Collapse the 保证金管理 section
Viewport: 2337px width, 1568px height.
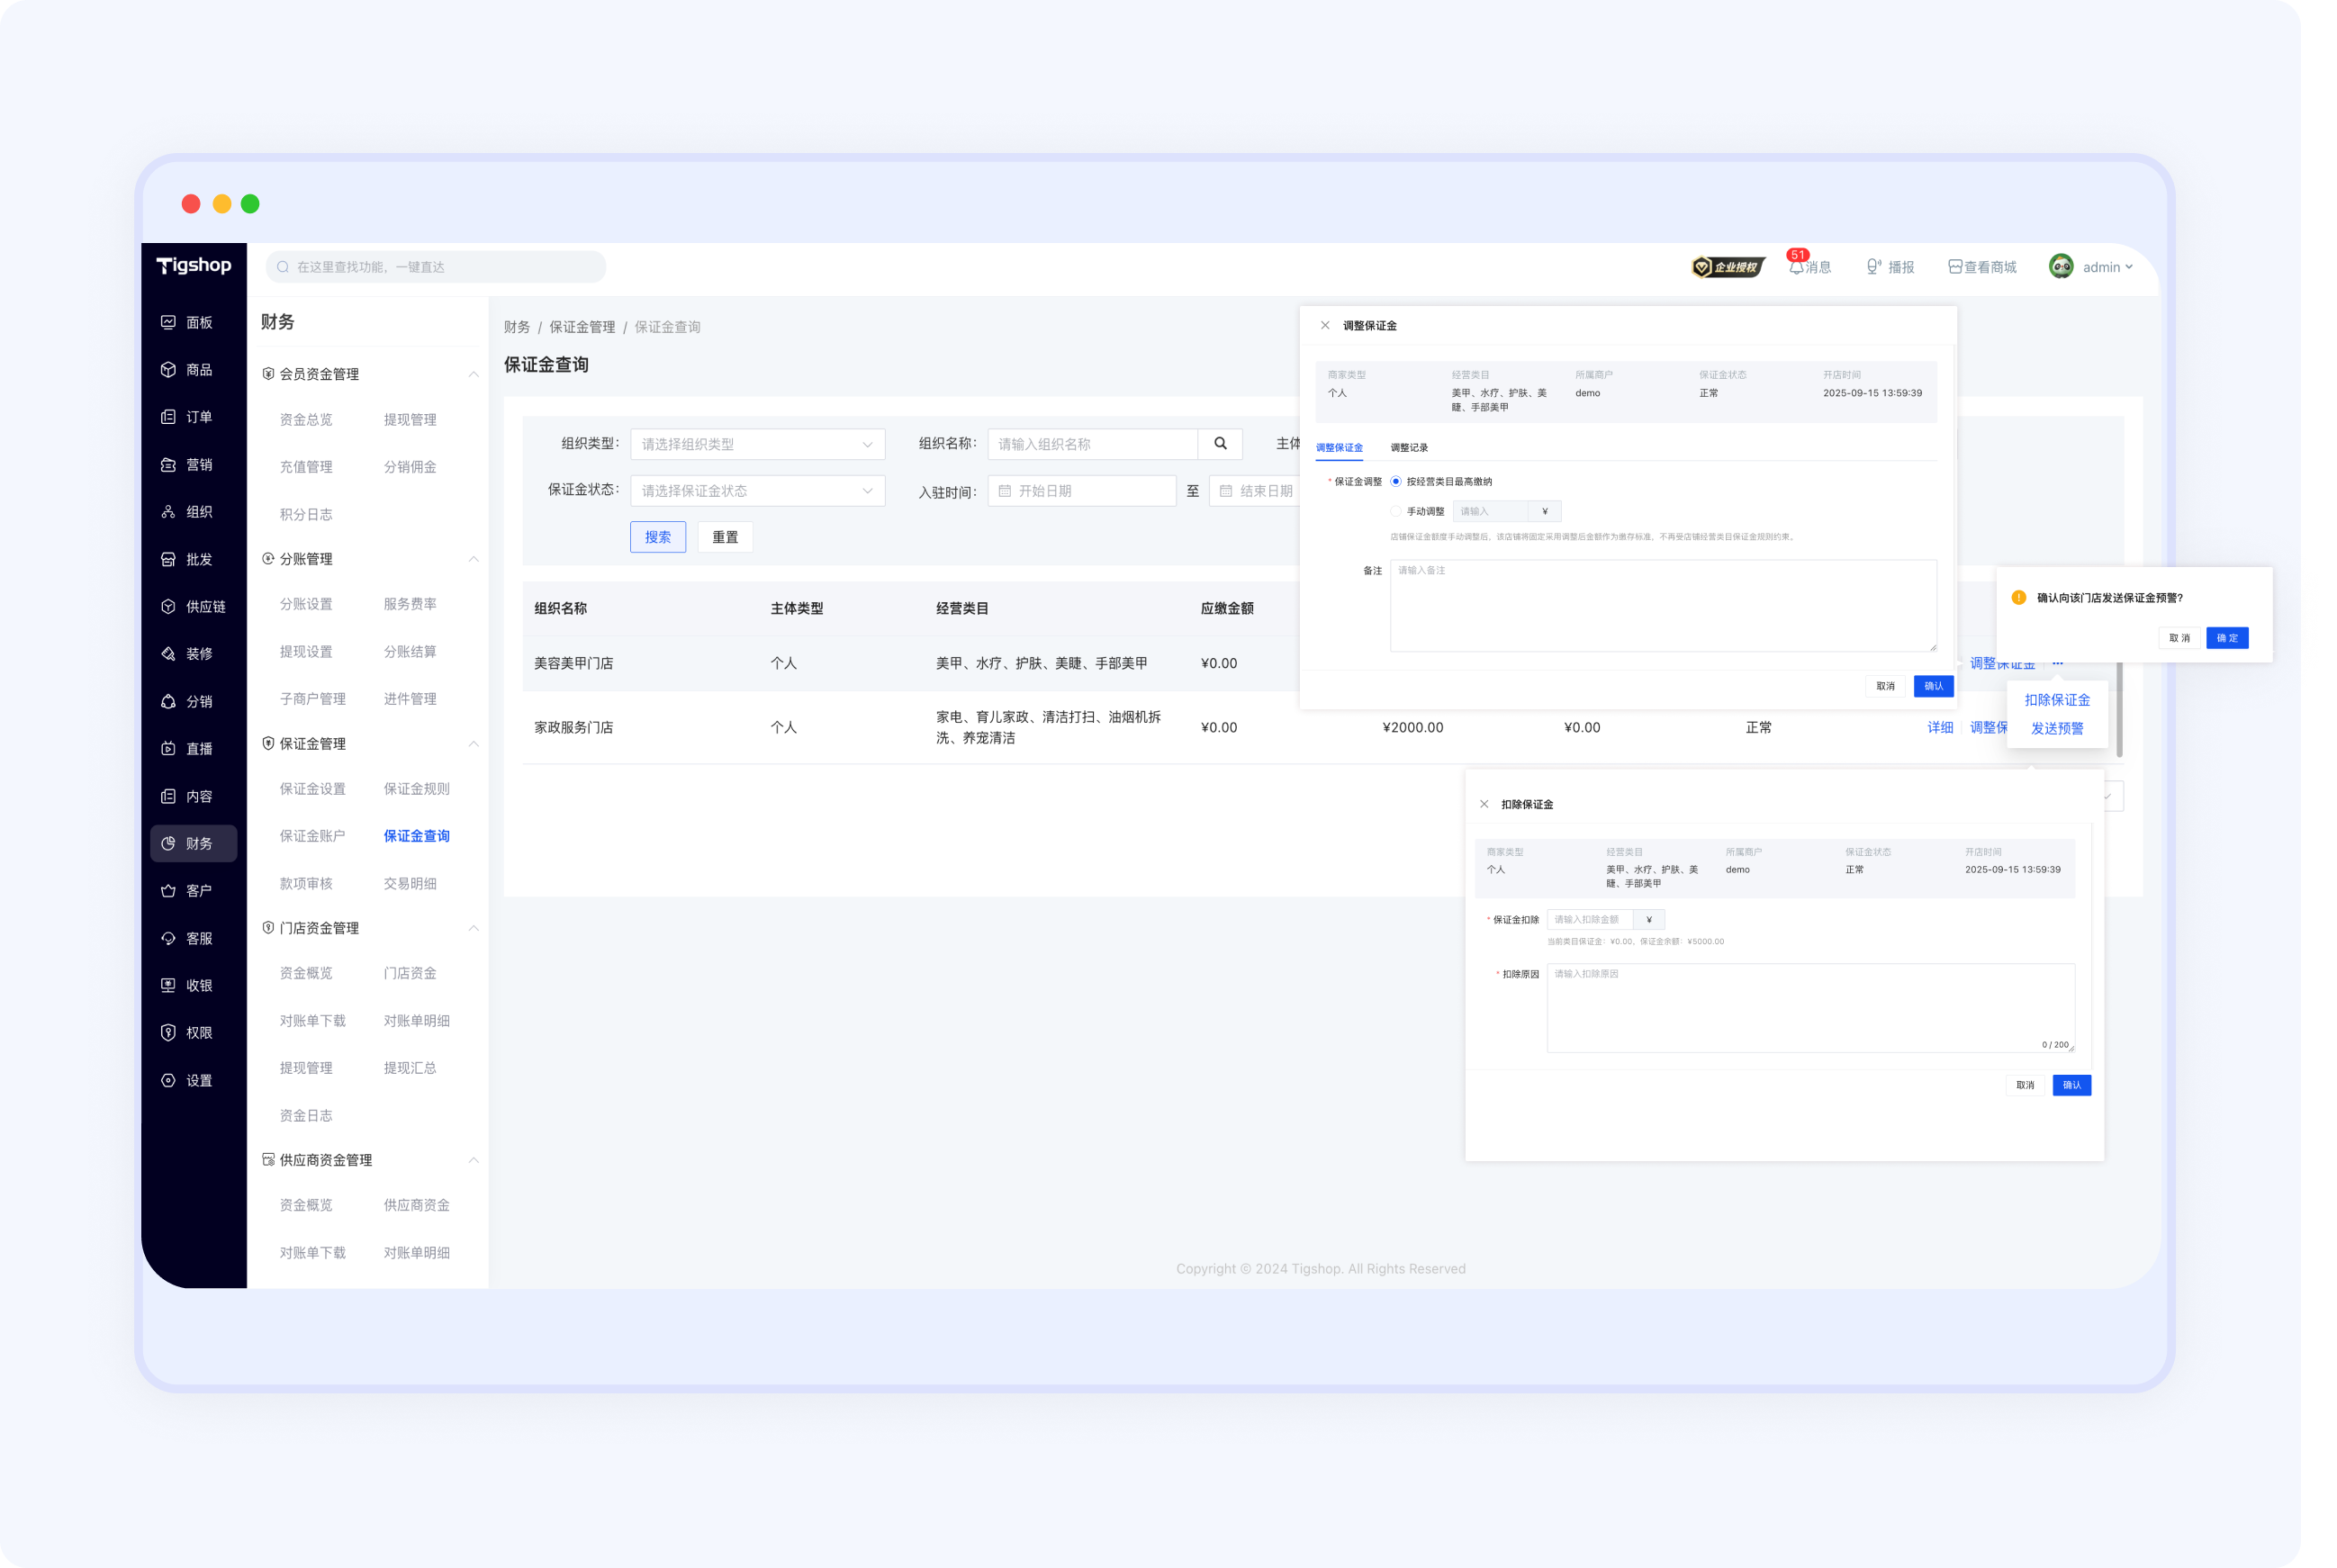(474, 744)
